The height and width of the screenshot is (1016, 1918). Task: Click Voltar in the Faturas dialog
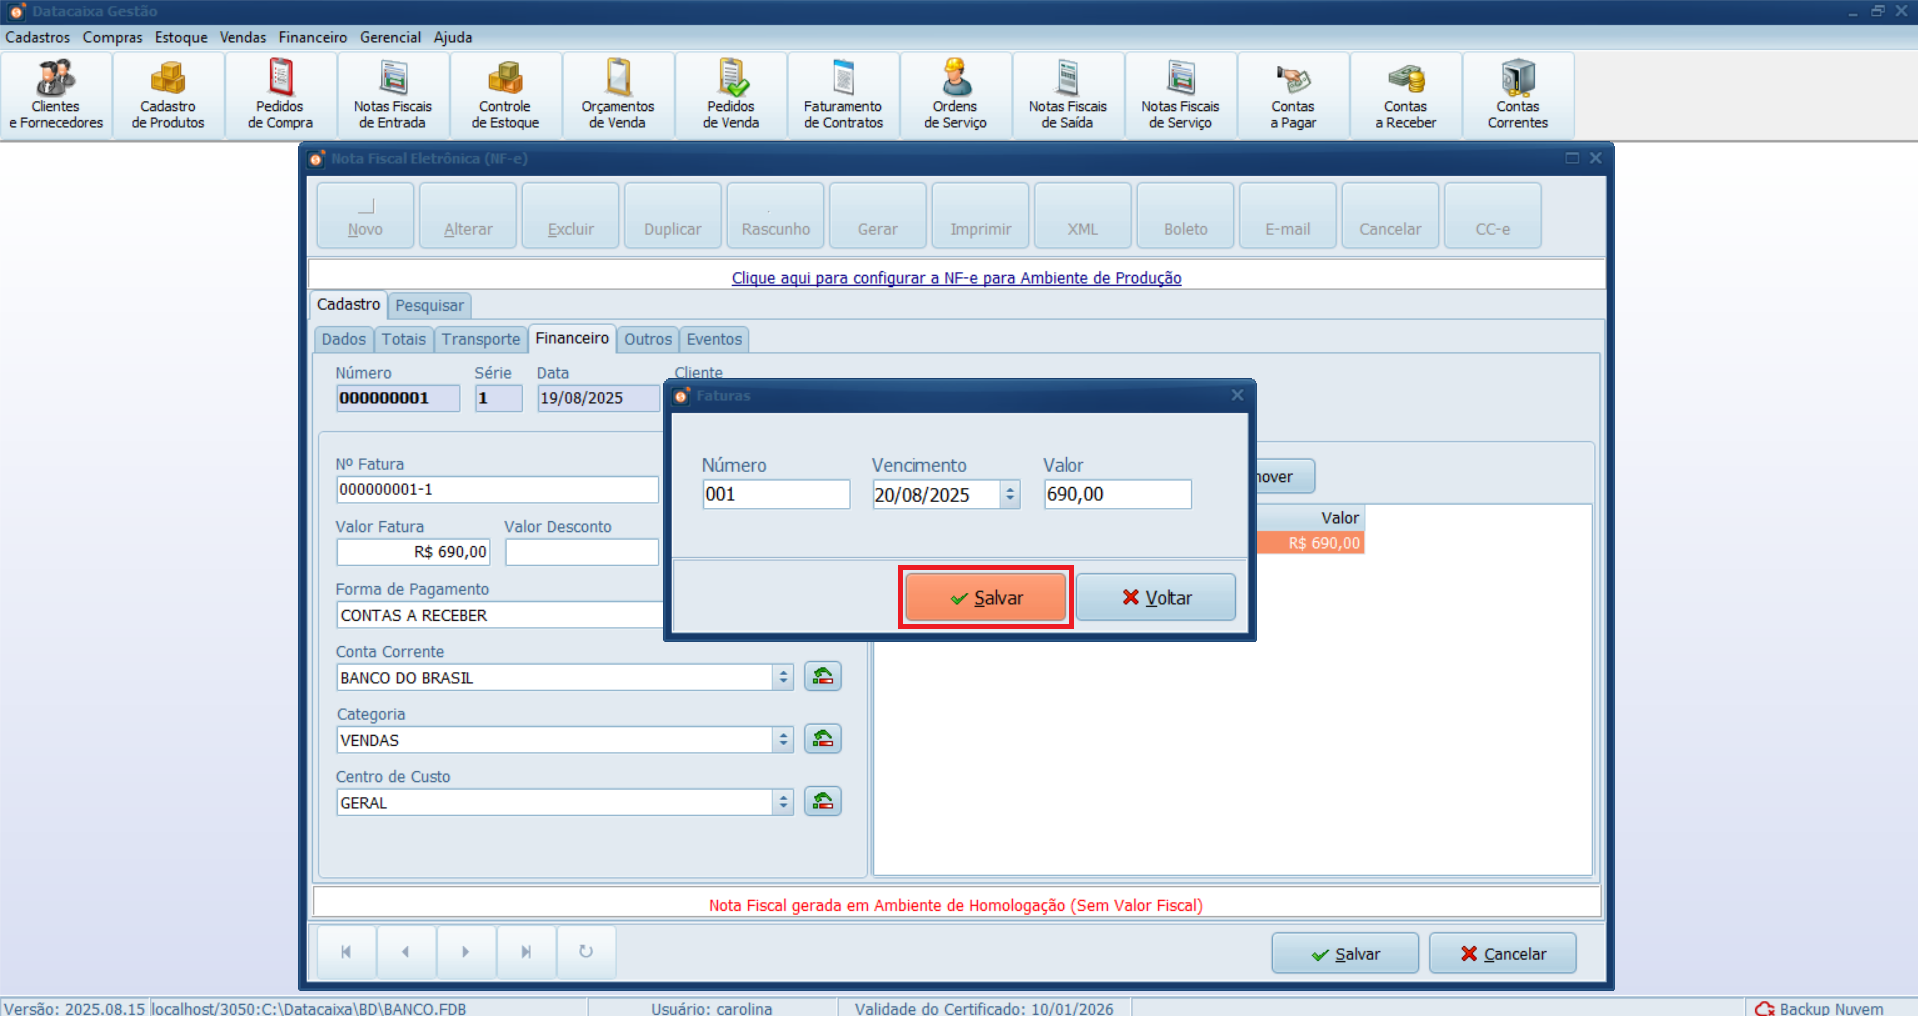(x=1156, y=598)
